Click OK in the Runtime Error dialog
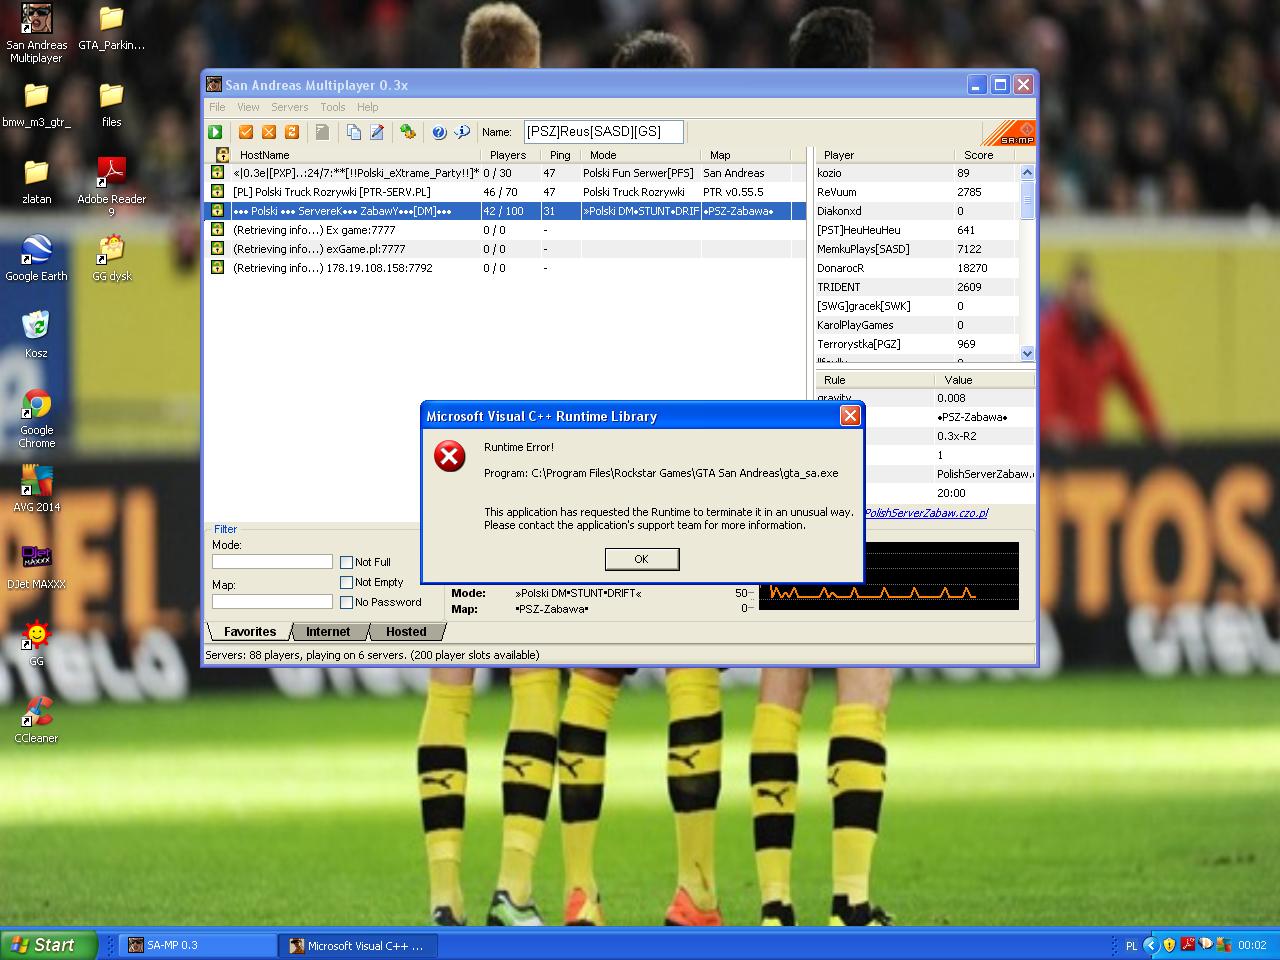This screenshot has height=960, width=1280. coord(642,559)
